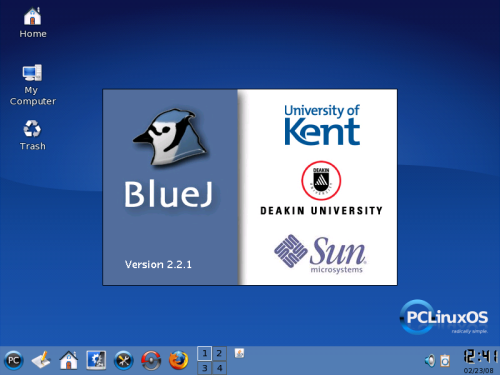The width and height of the screenshot is (500, 375).
Task: Launch Firefox web browser
Action: [x=179, y=360]
